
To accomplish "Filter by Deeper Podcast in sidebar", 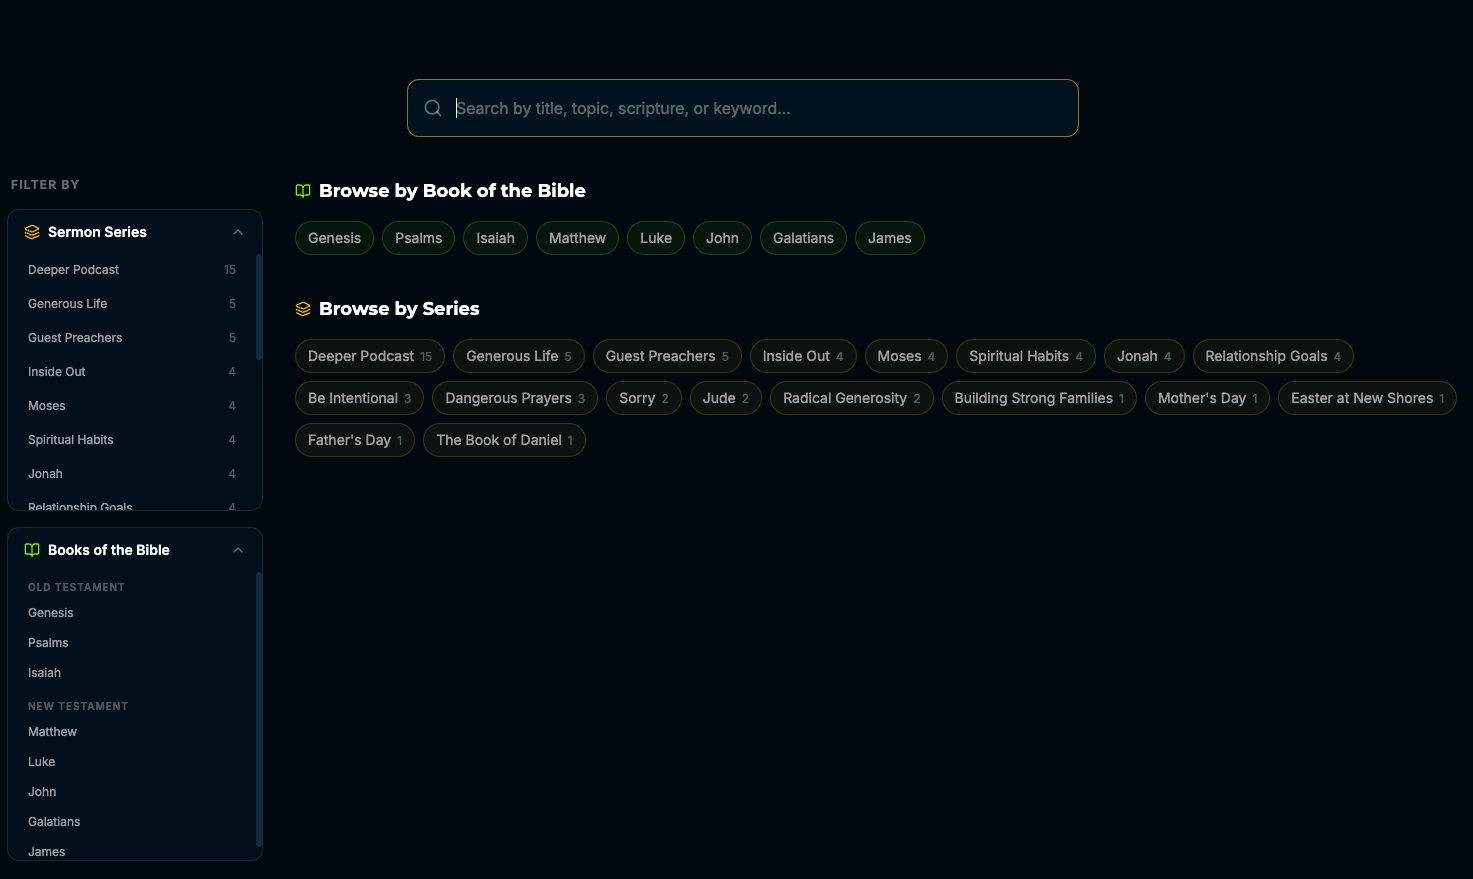I will (x=132, y=270).
